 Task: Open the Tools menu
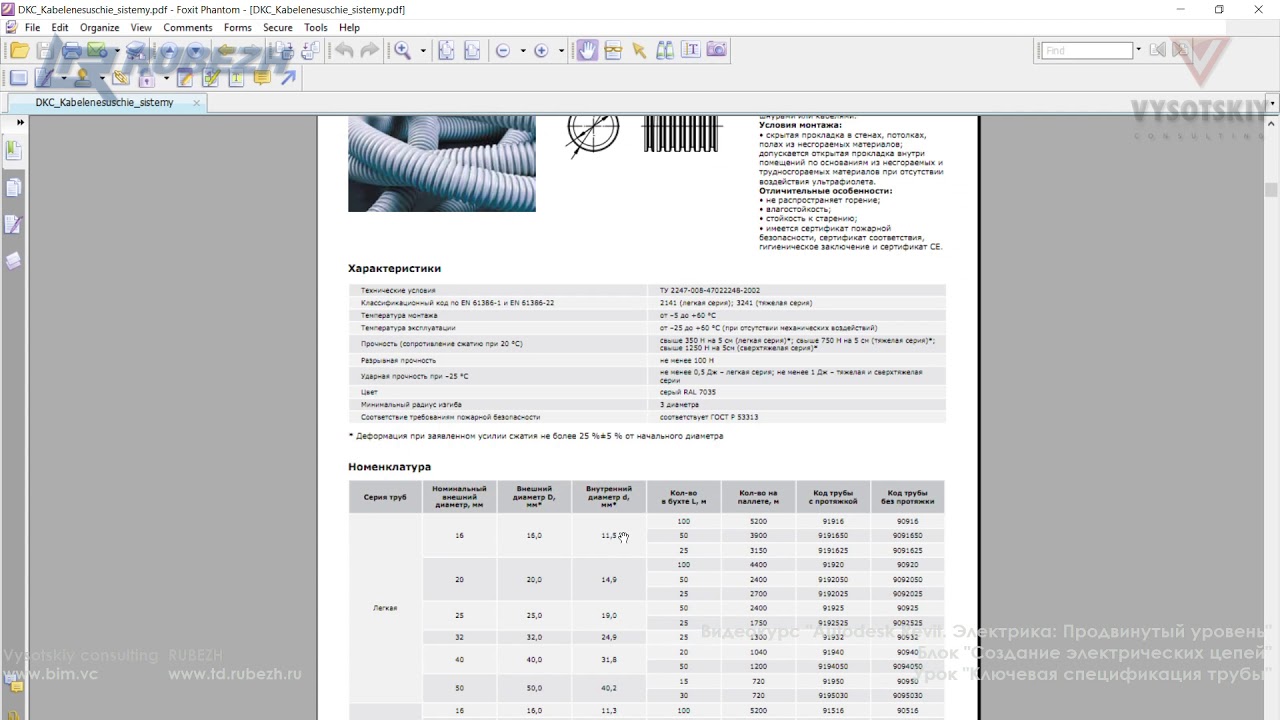316,28
